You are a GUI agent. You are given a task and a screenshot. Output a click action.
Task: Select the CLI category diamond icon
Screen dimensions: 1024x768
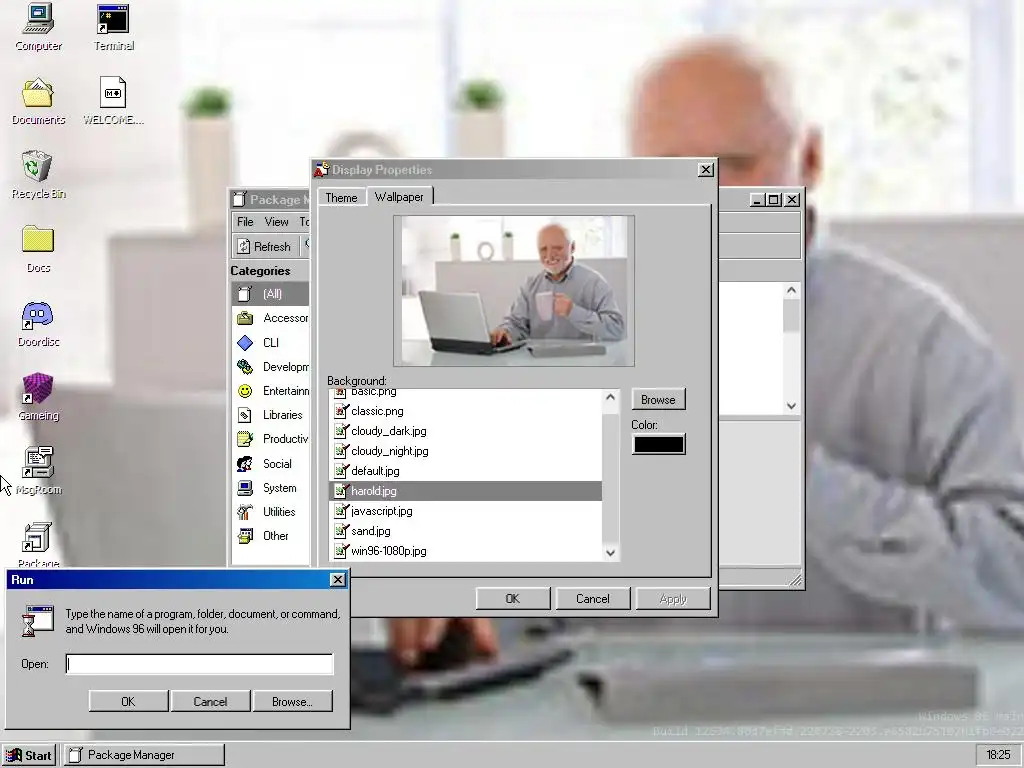245,342
